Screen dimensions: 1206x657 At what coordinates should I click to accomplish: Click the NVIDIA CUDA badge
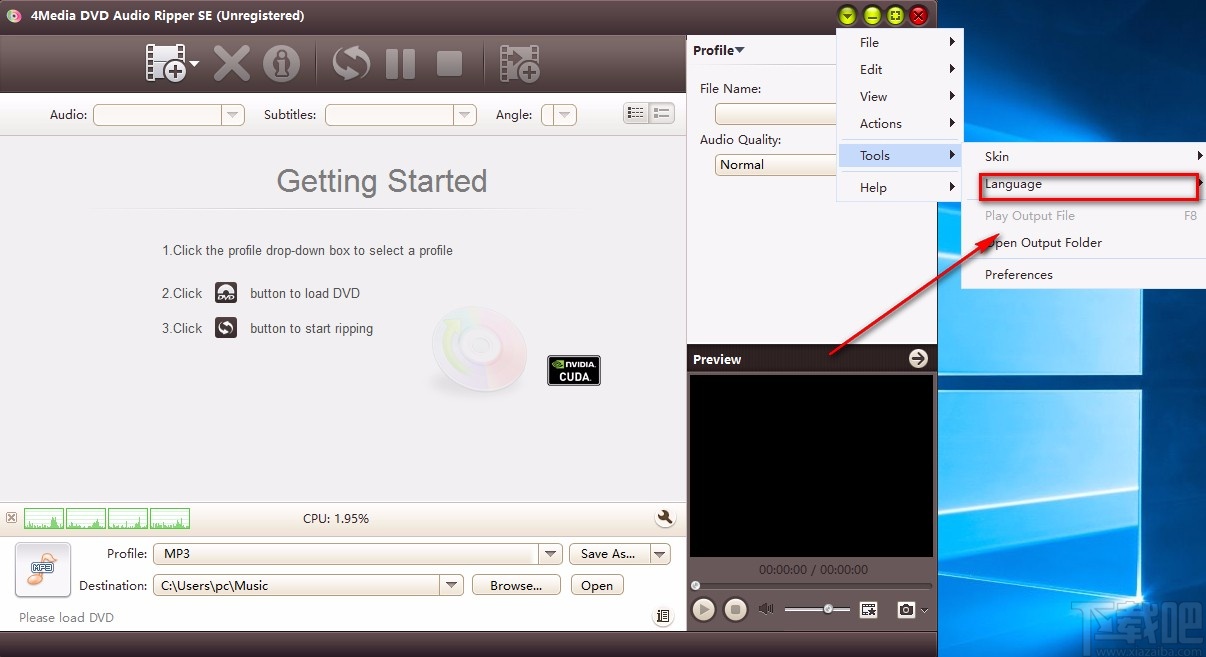pyautogui.click(x=574, y=370)
